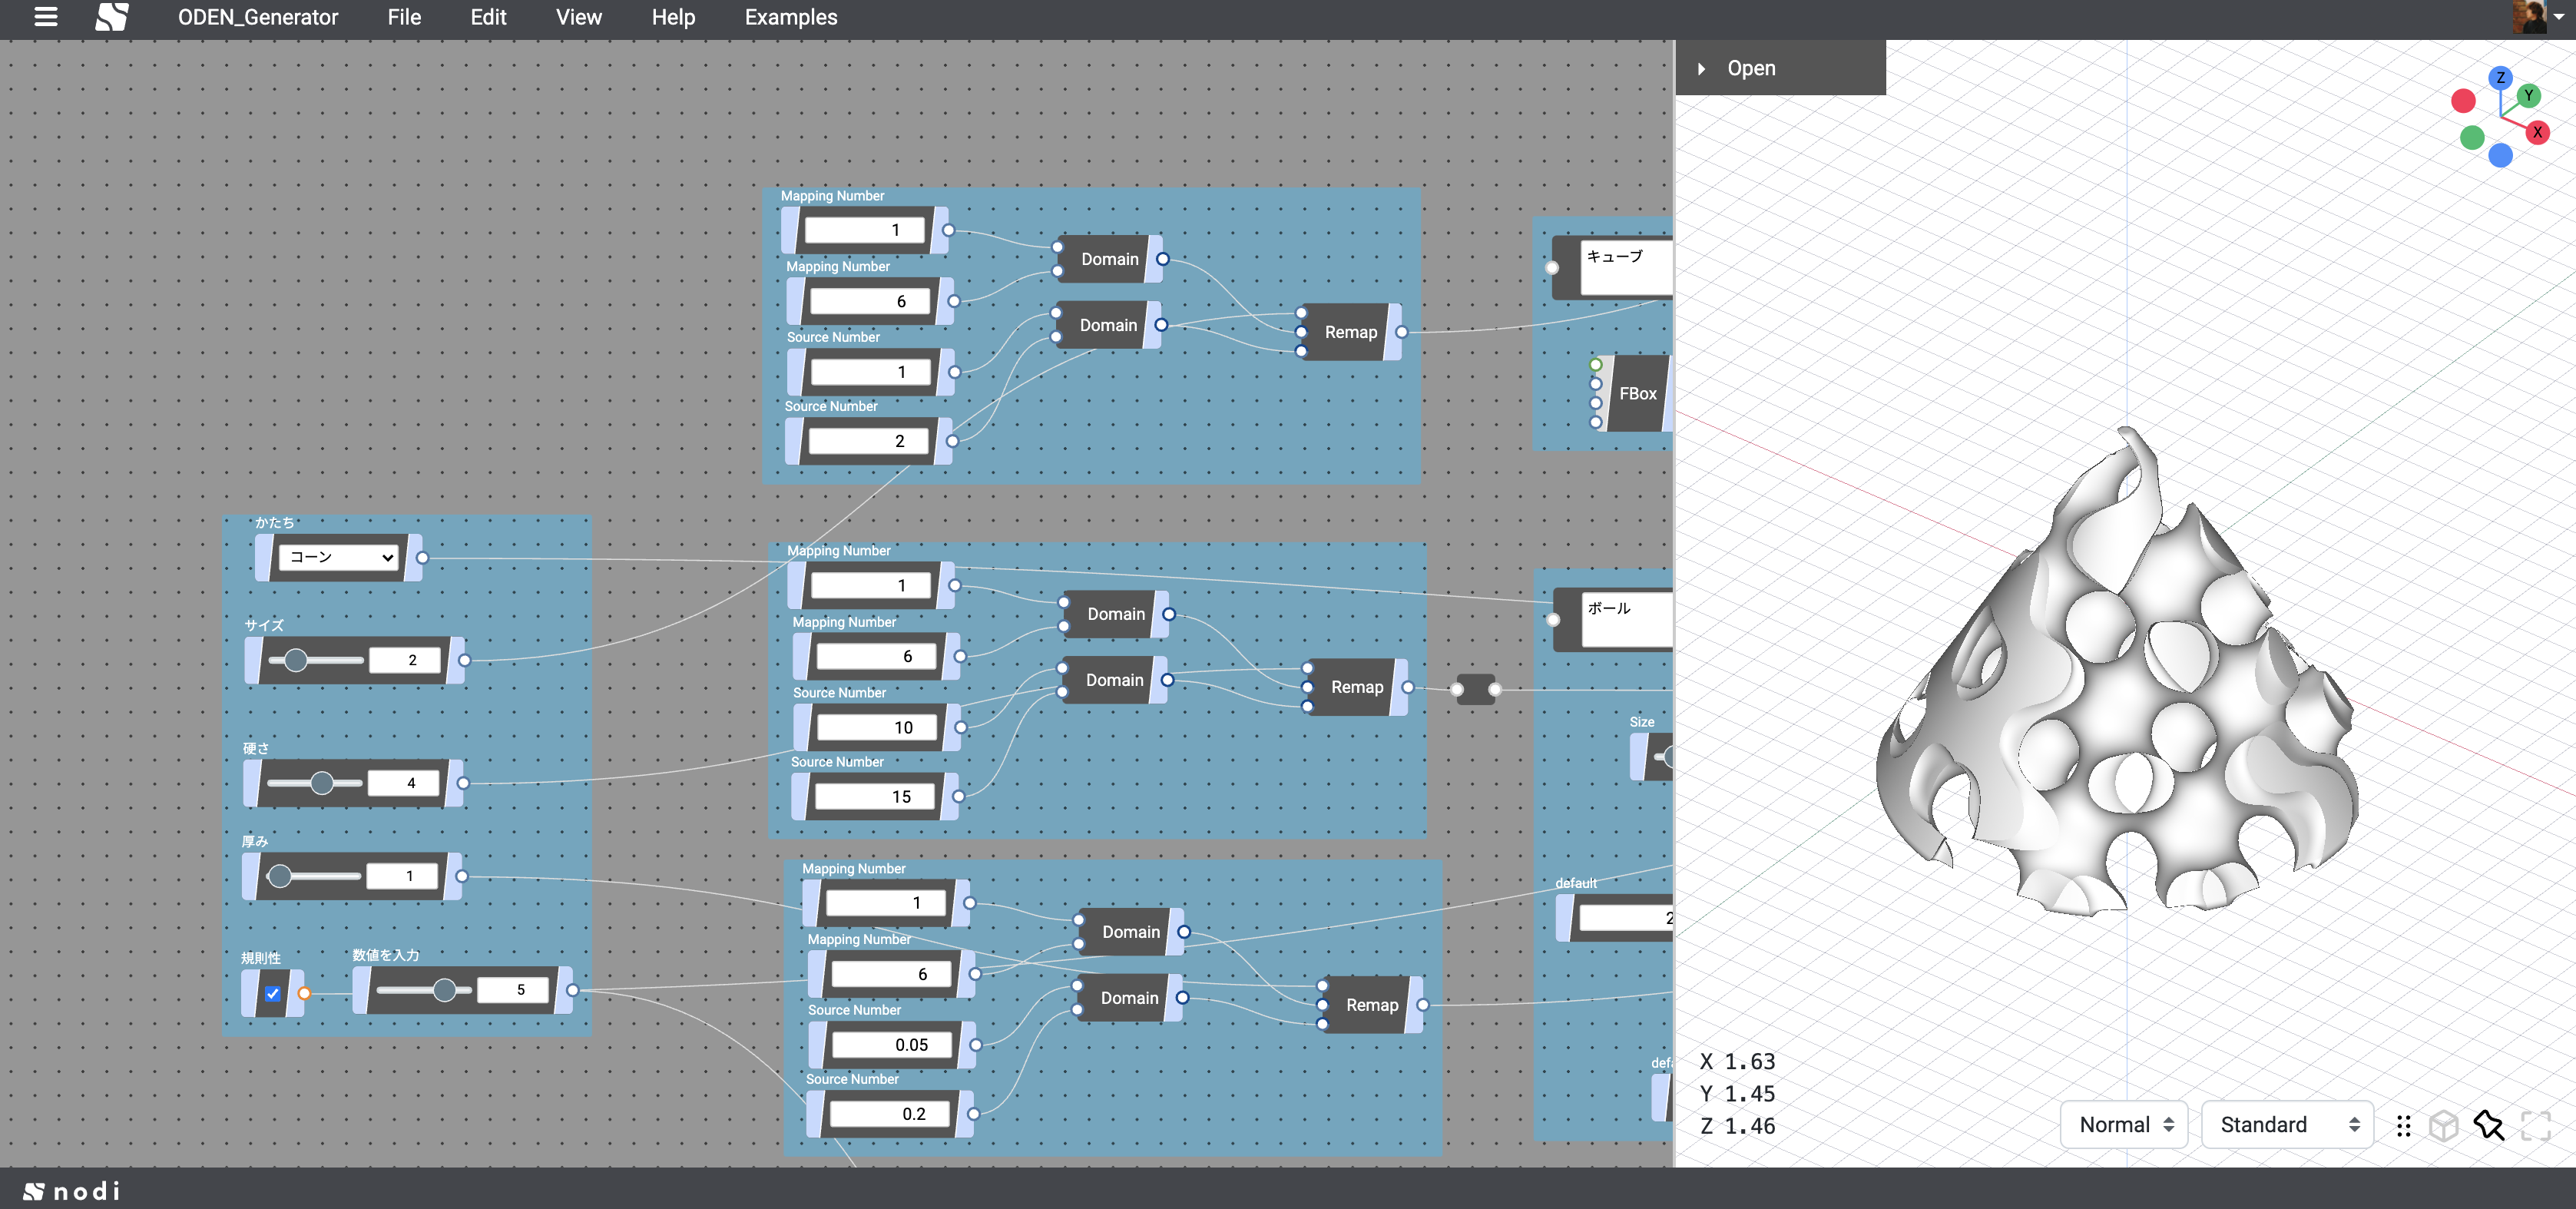
Task: Open the user avatar account menu
Action: (x=2531, y=17)
